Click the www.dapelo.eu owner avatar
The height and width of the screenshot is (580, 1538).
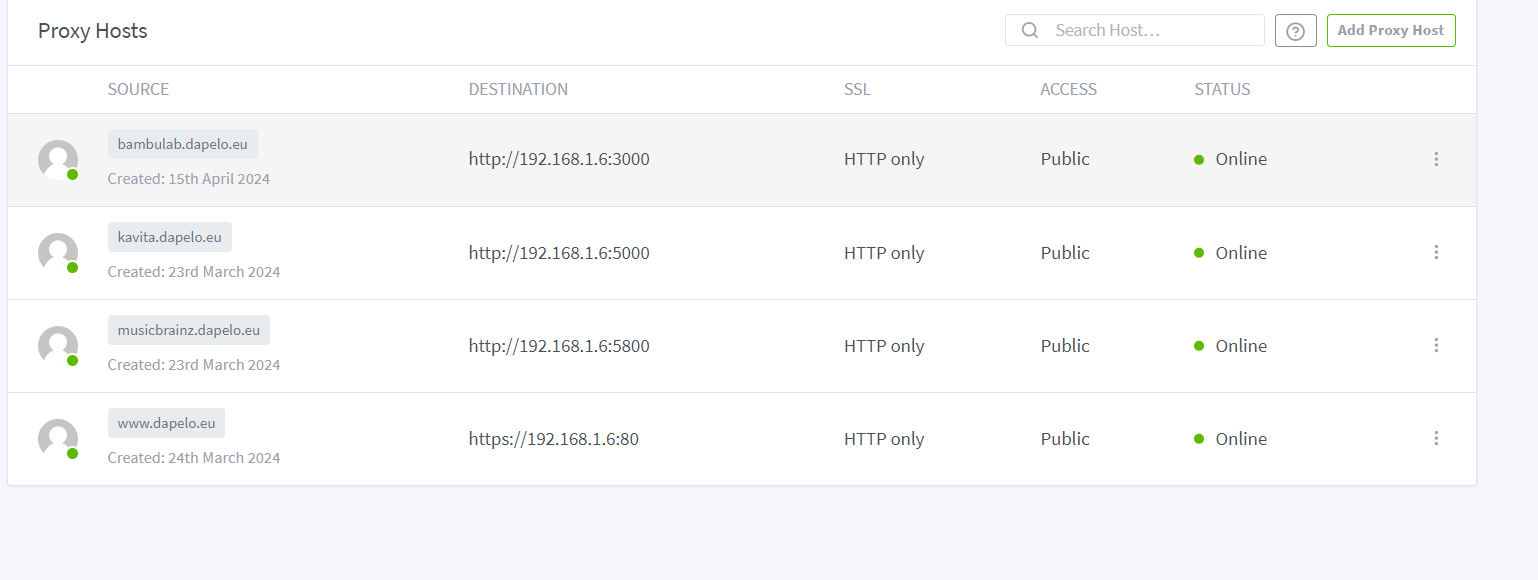click(58, 439)
